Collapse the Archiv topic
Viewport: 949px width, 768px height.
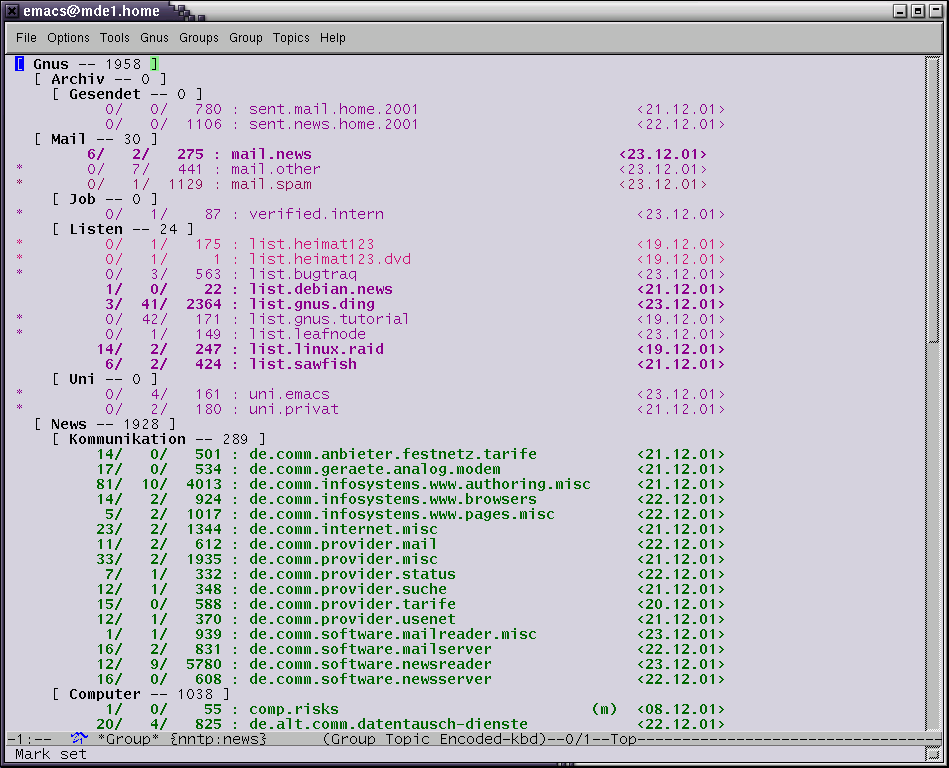[100, 79]
